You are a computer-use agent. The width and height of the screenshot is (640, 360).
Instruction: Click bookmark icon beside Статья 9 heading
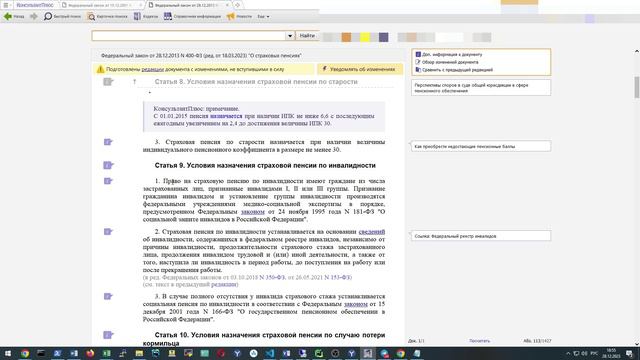tap(108, 165)
